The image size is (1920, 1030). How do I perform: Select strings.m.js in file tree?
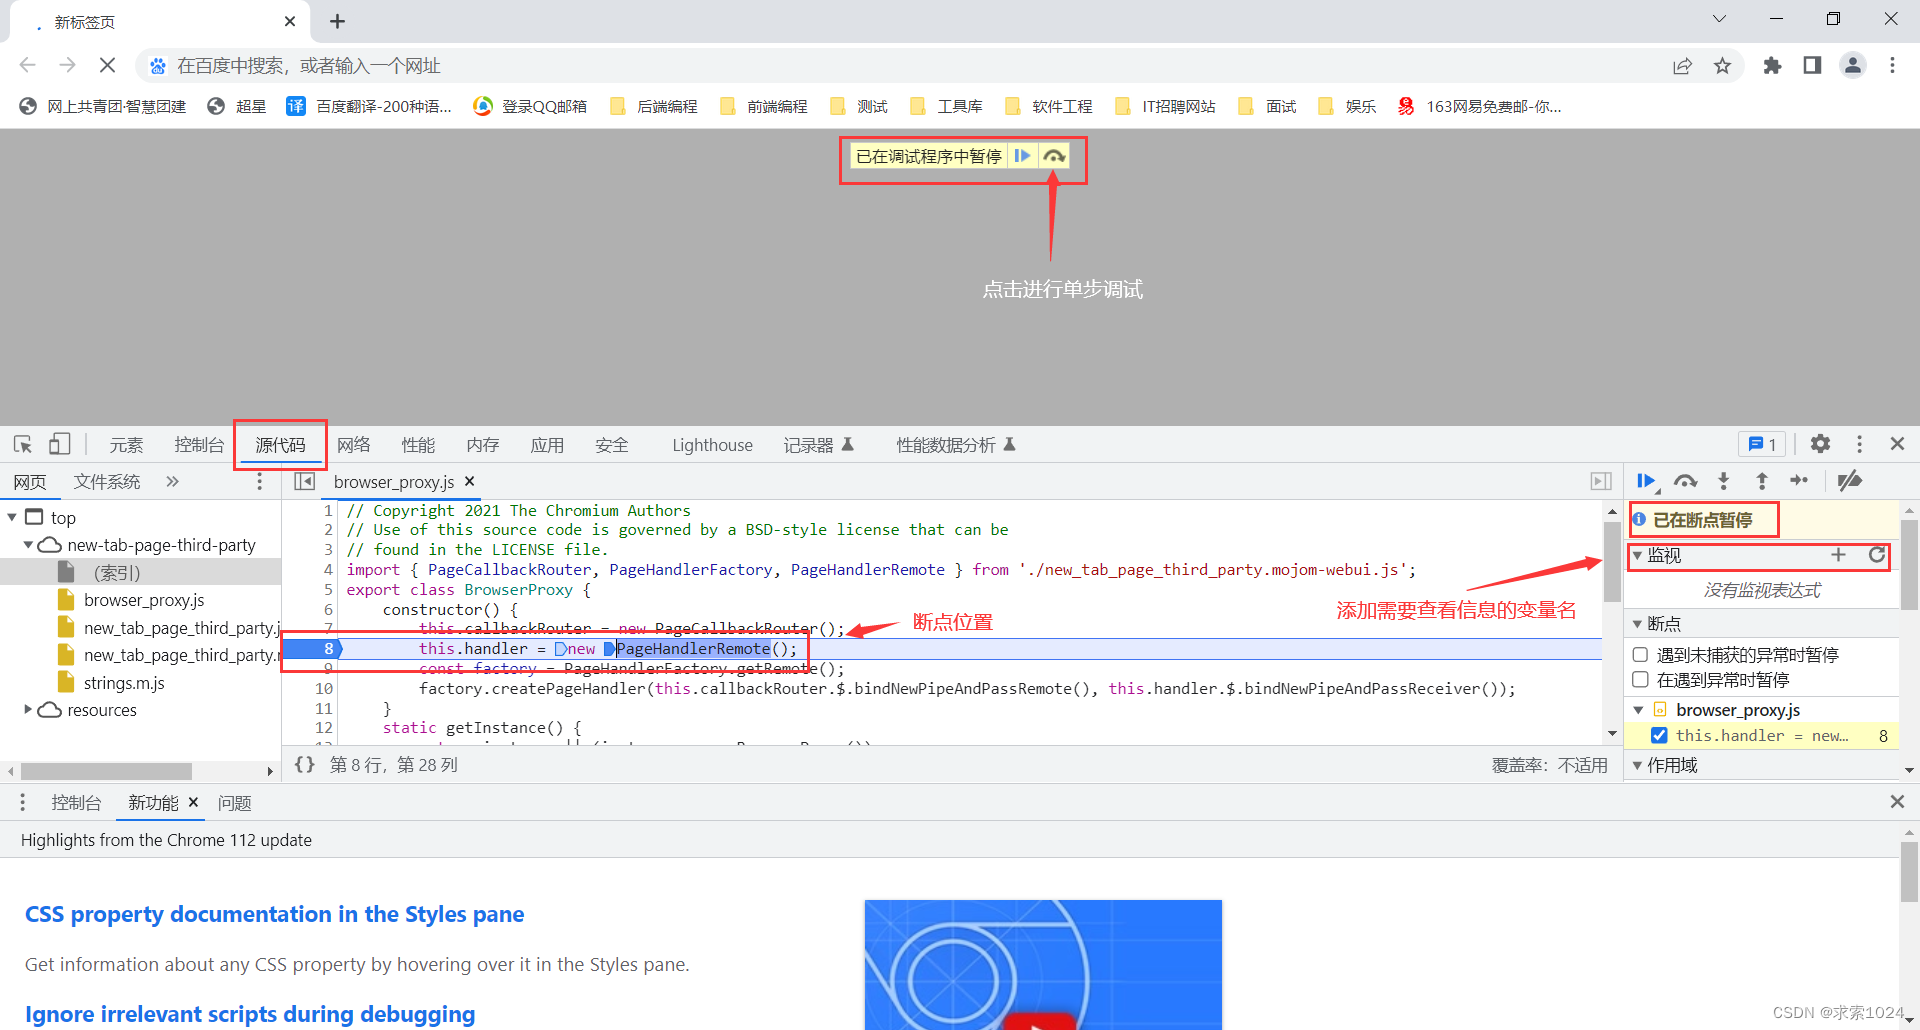click(124, 683)
